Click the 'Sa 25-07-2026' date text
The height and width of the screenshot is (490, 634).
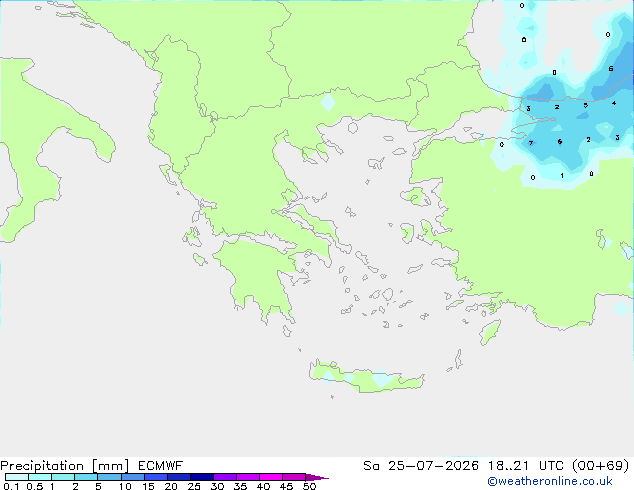click(421, 466)
